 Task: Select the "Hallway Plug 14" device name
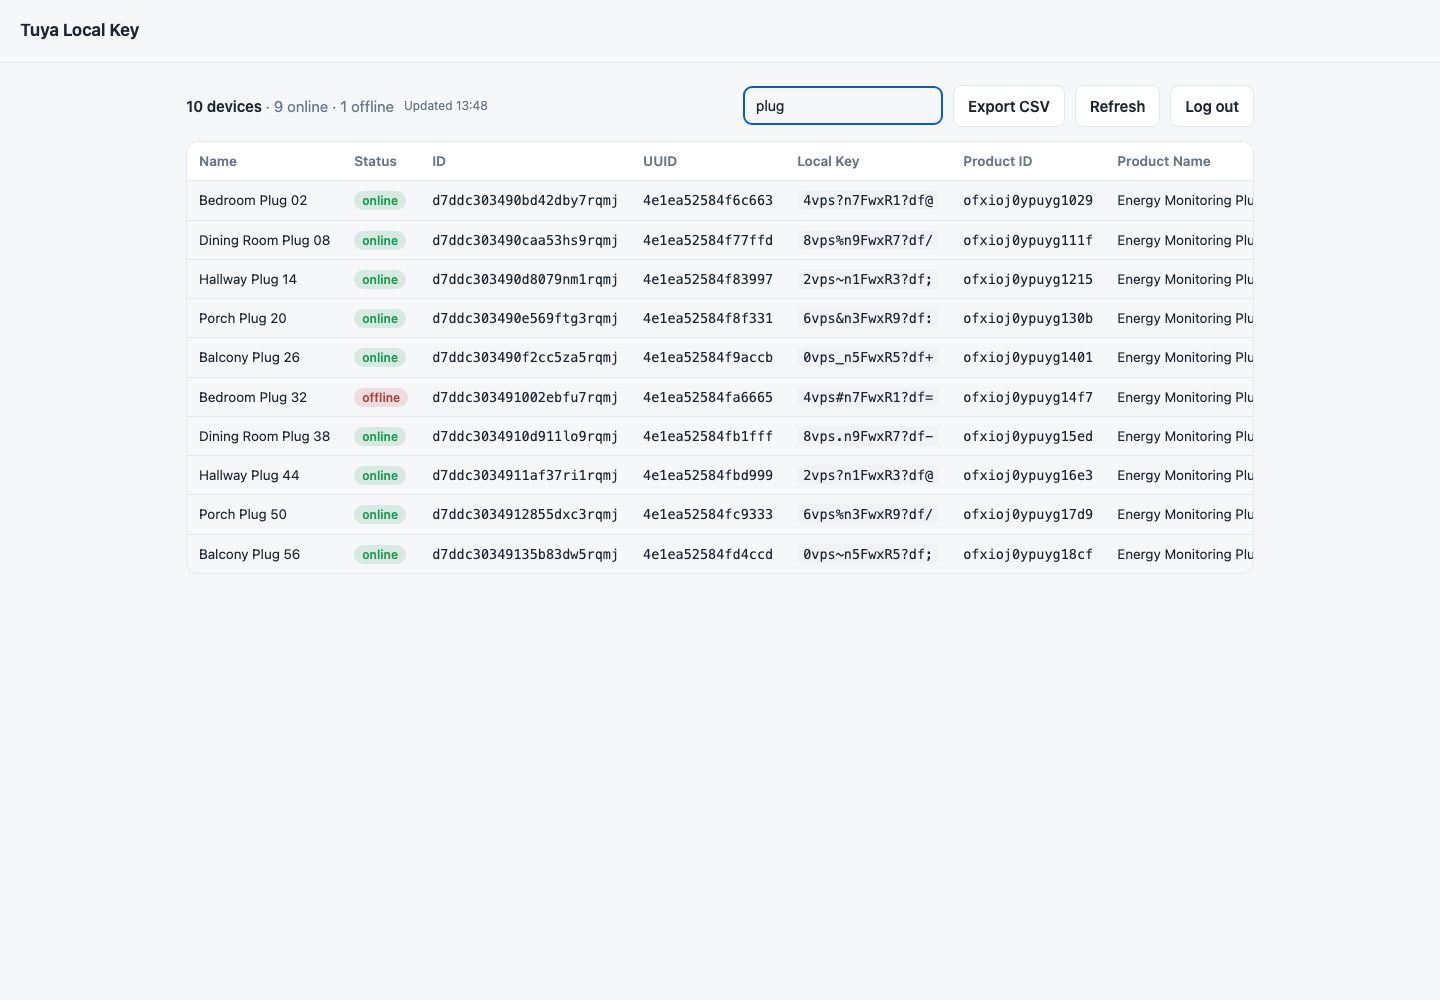pyautogui.click(x=248, y=279)
